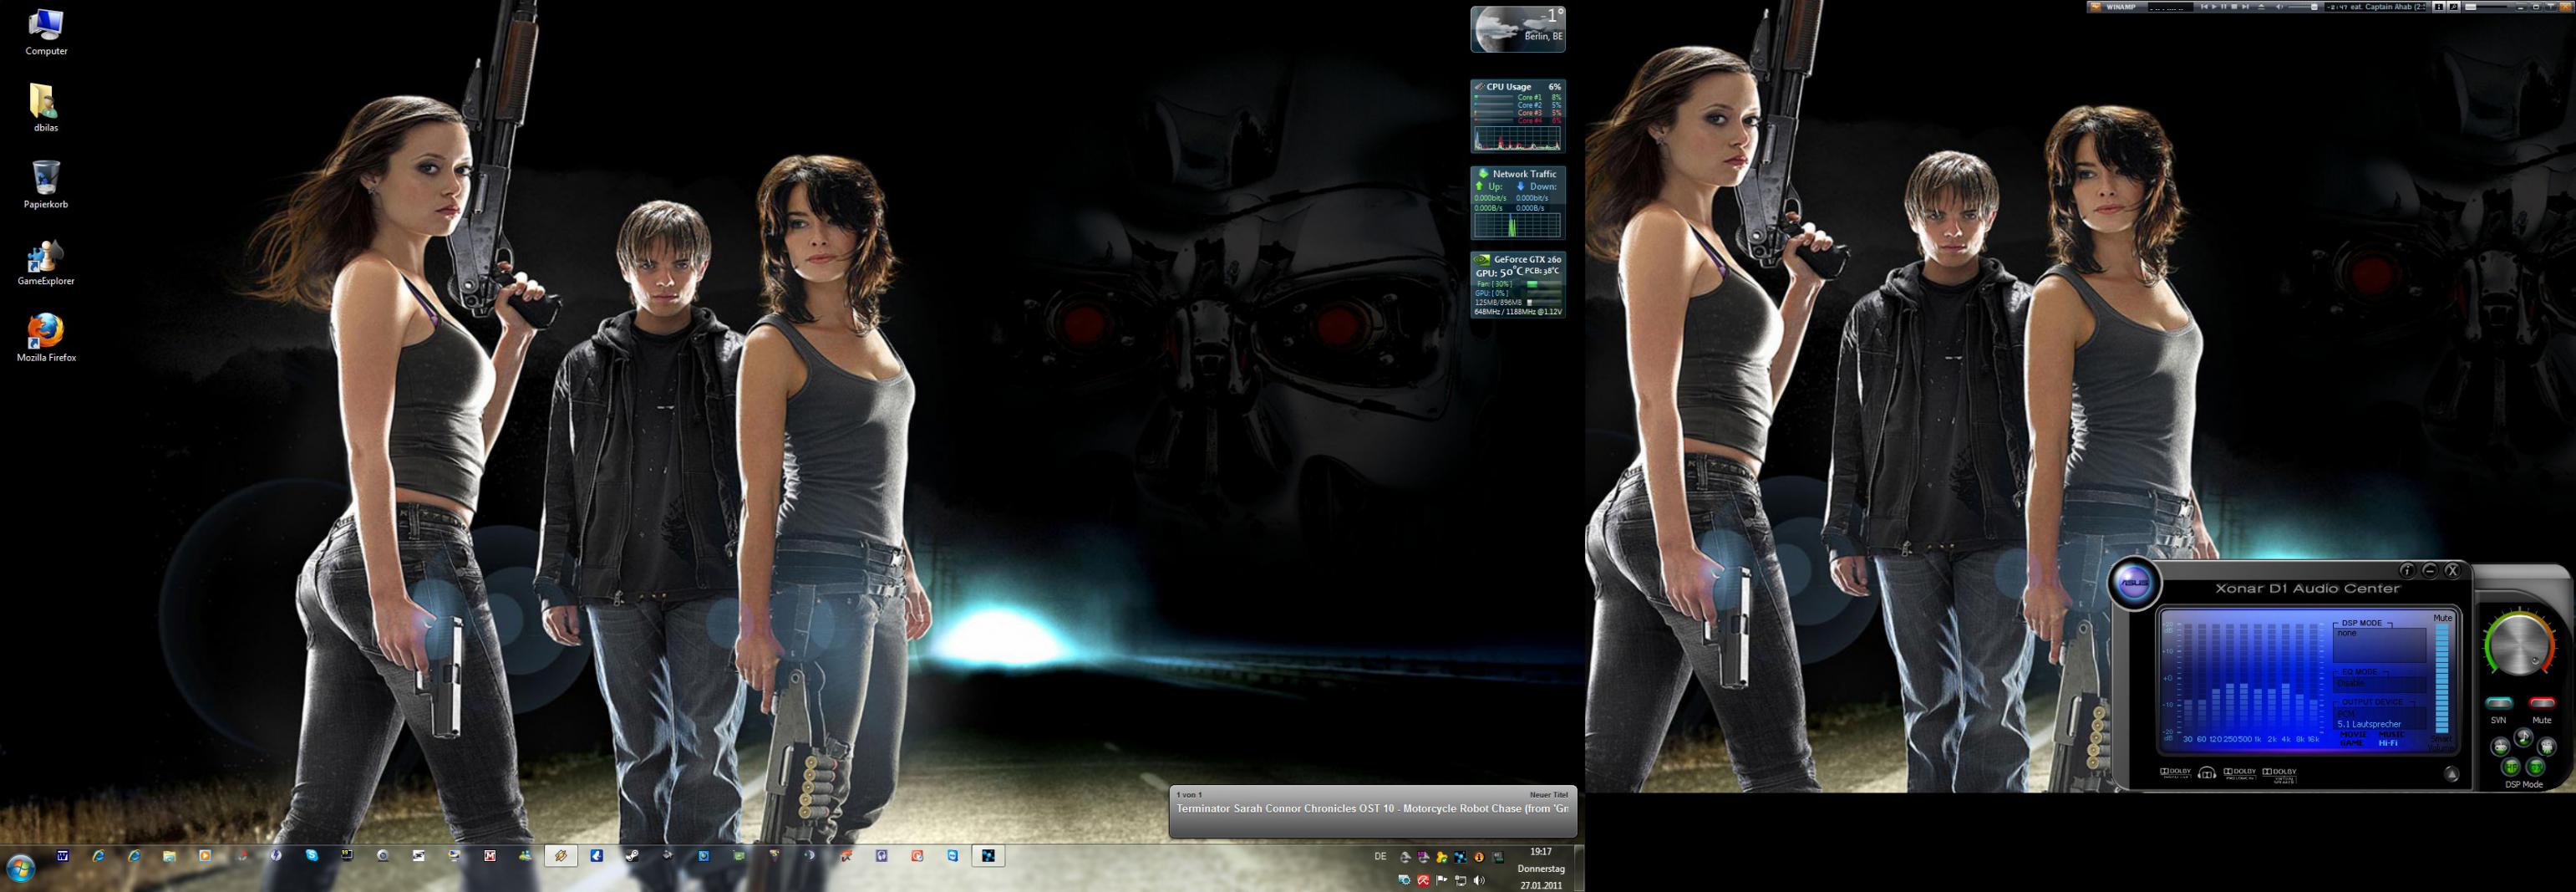Click the DE language indicator in tray

pos(1381,857)
